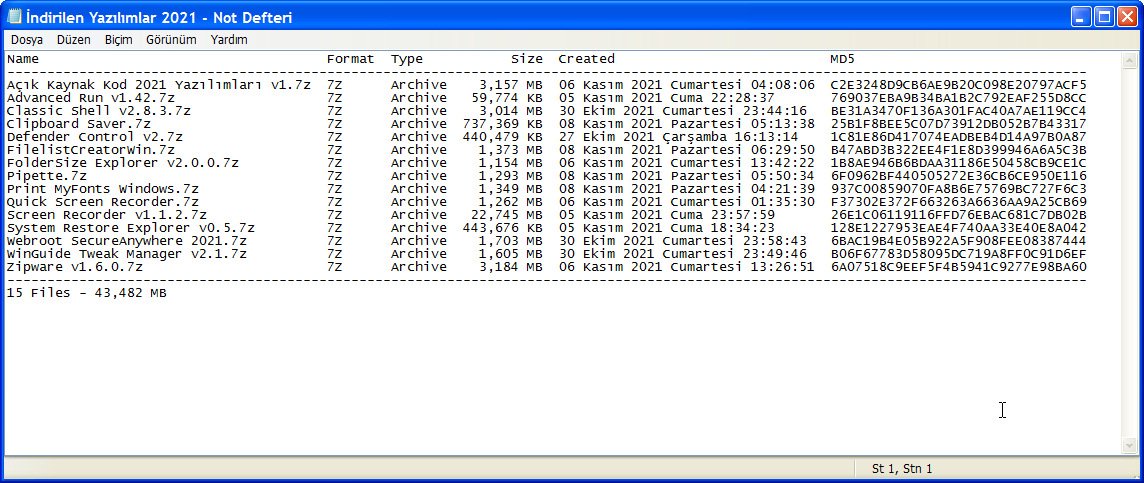Image resolution: width=1144 pixels, height=483 pixels.
Task: Click the '15 Files - 43,482 MB' summary line
Action: (x=87, y=293)
